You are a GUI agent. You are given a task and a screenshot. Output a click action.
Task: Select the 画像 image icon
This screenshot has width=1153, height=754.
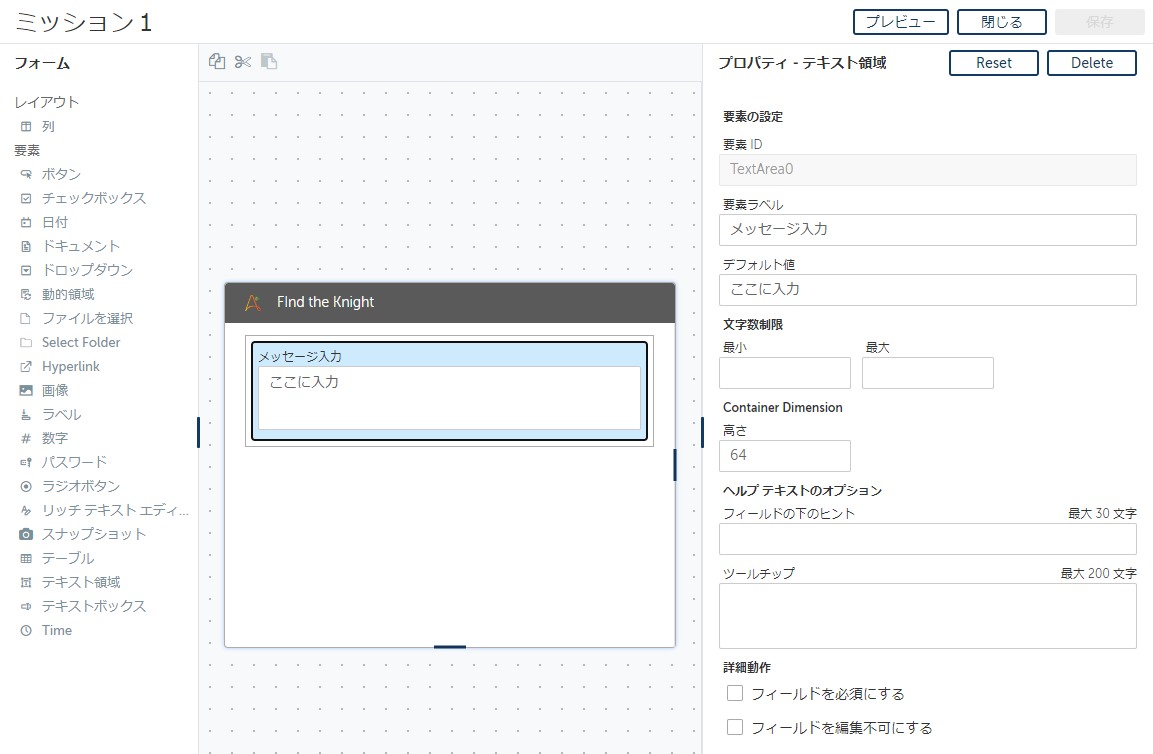click(26, 391)
